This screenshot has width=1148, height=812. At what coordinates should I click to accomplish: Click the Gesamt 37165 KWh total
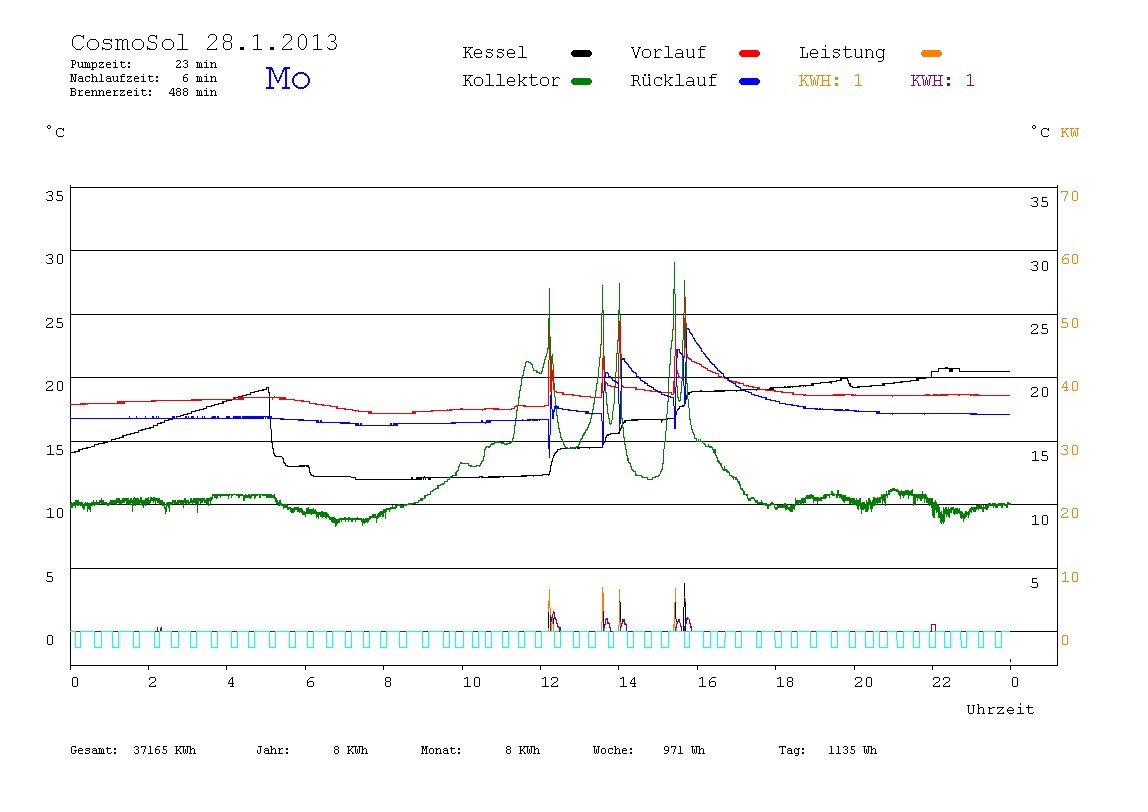click(133, 750)
